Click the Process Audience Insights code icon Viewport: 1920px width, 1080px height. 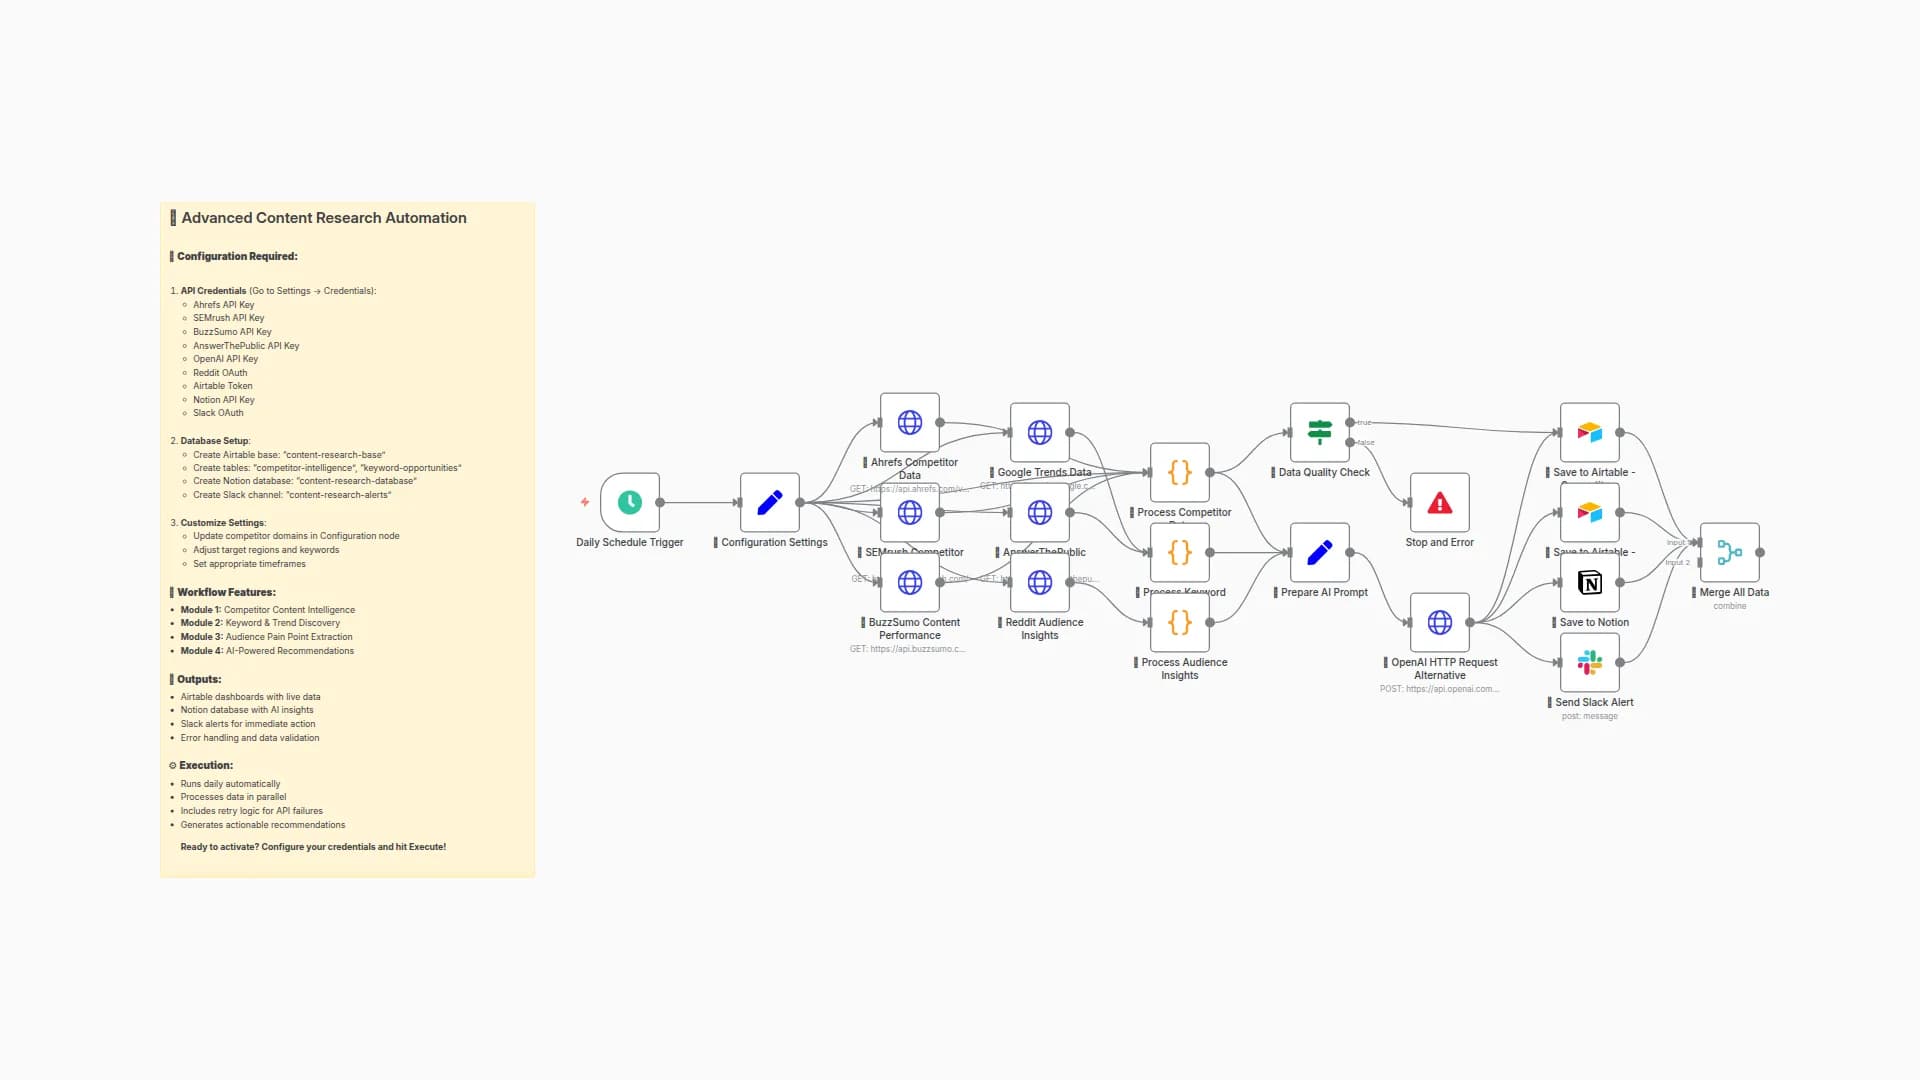1179,621
